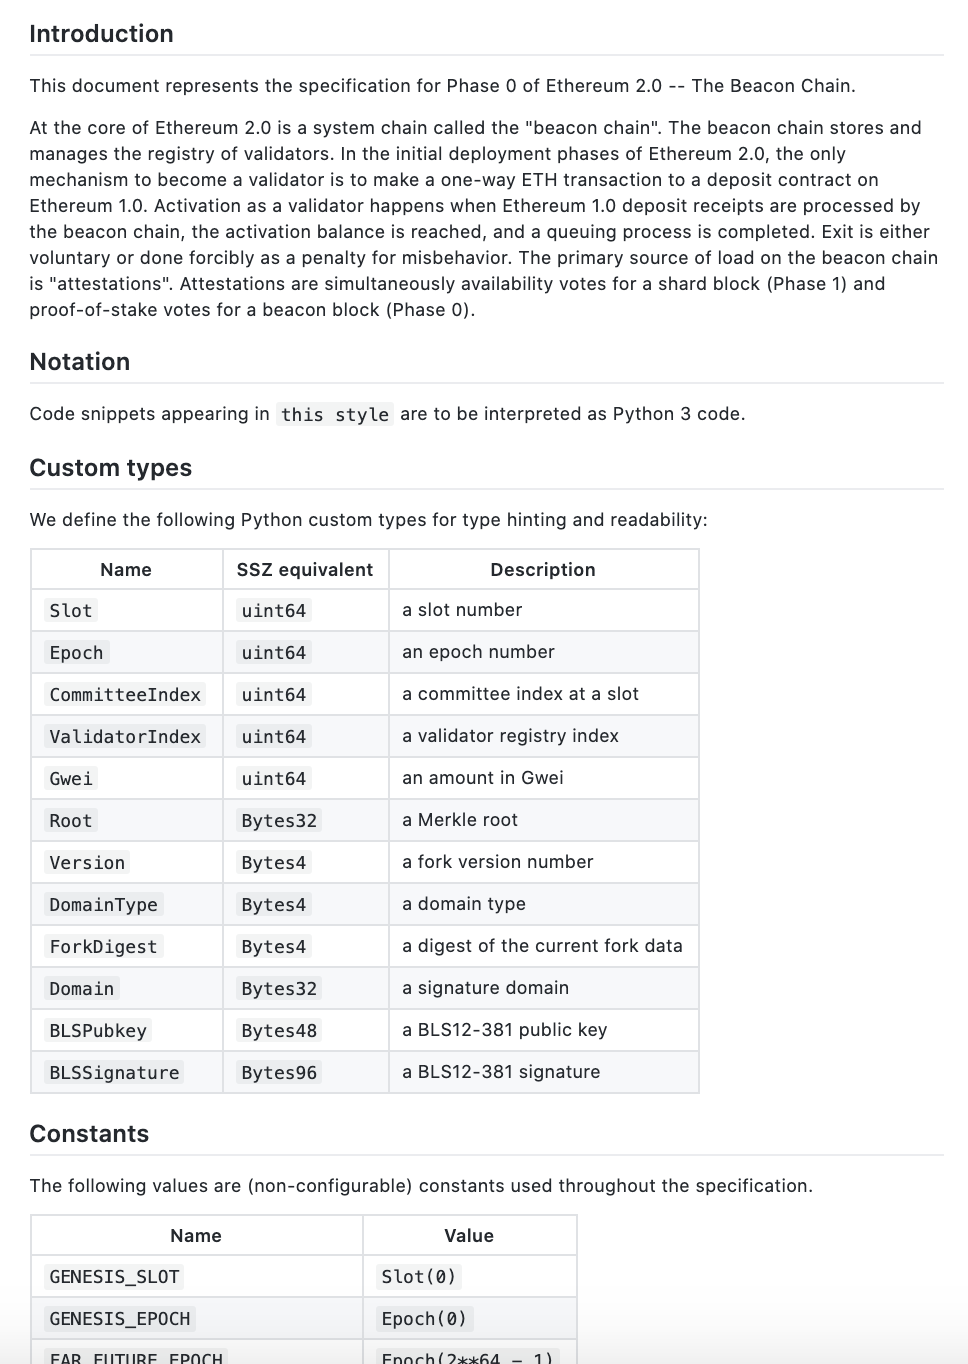
Task: Click 'a digest of the current fork data'
Action: tap(542, 946)
